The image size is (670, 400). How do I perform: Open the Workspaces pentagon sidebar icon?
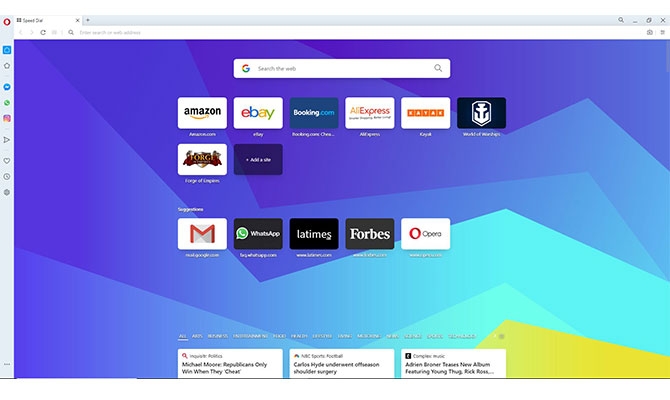7,66
